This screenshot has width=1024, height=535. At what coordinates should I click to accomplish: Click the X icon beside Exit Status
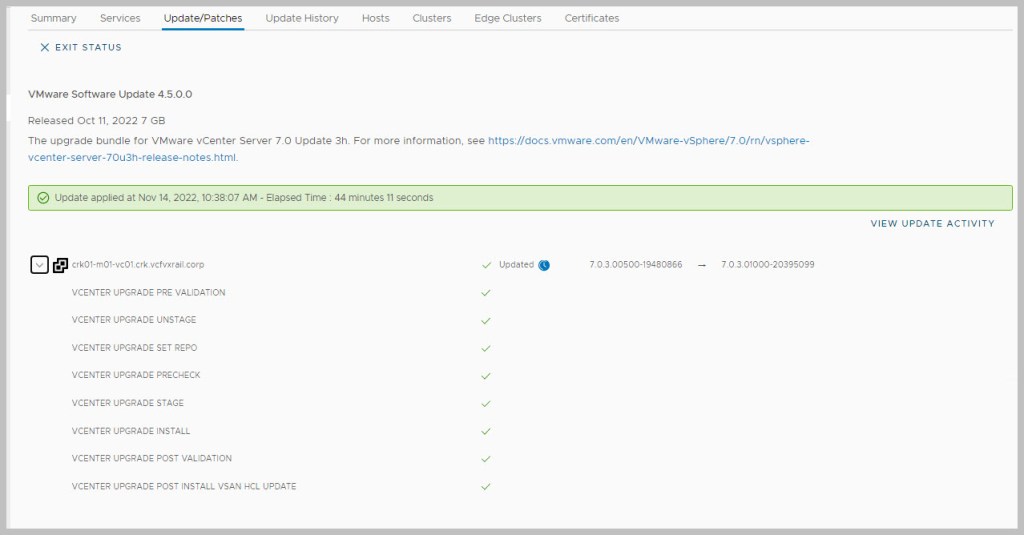[x=44, y=47]
